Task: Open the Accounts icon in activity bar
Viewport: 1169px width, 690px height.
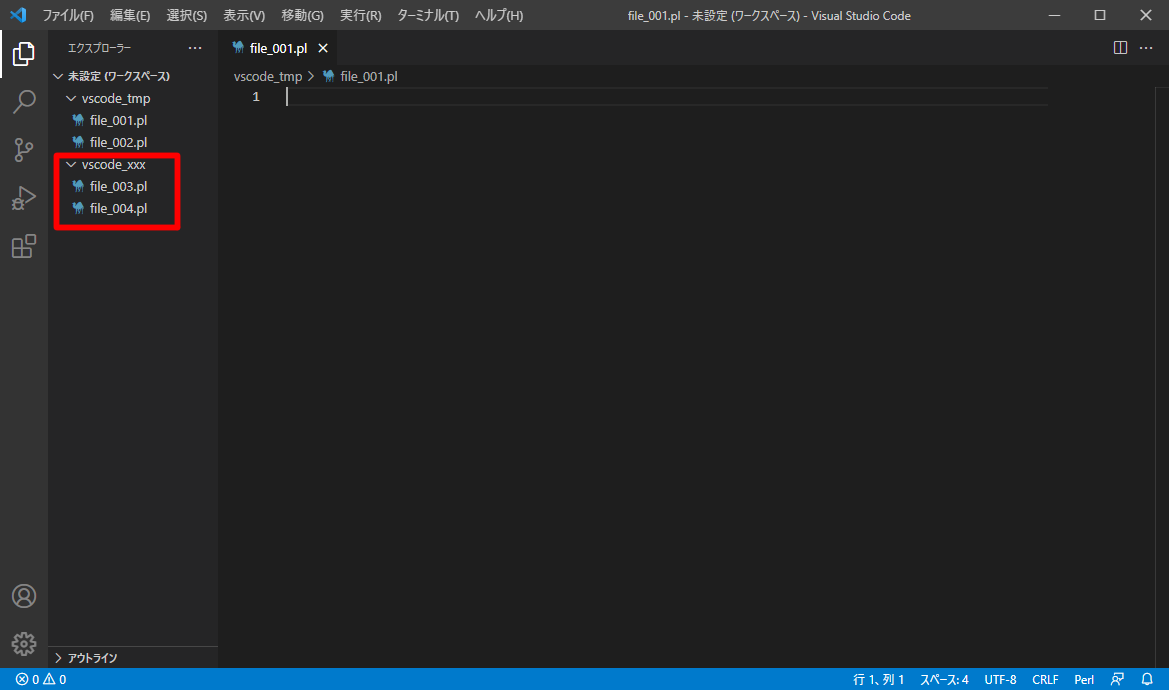Action: pos(24,596)
